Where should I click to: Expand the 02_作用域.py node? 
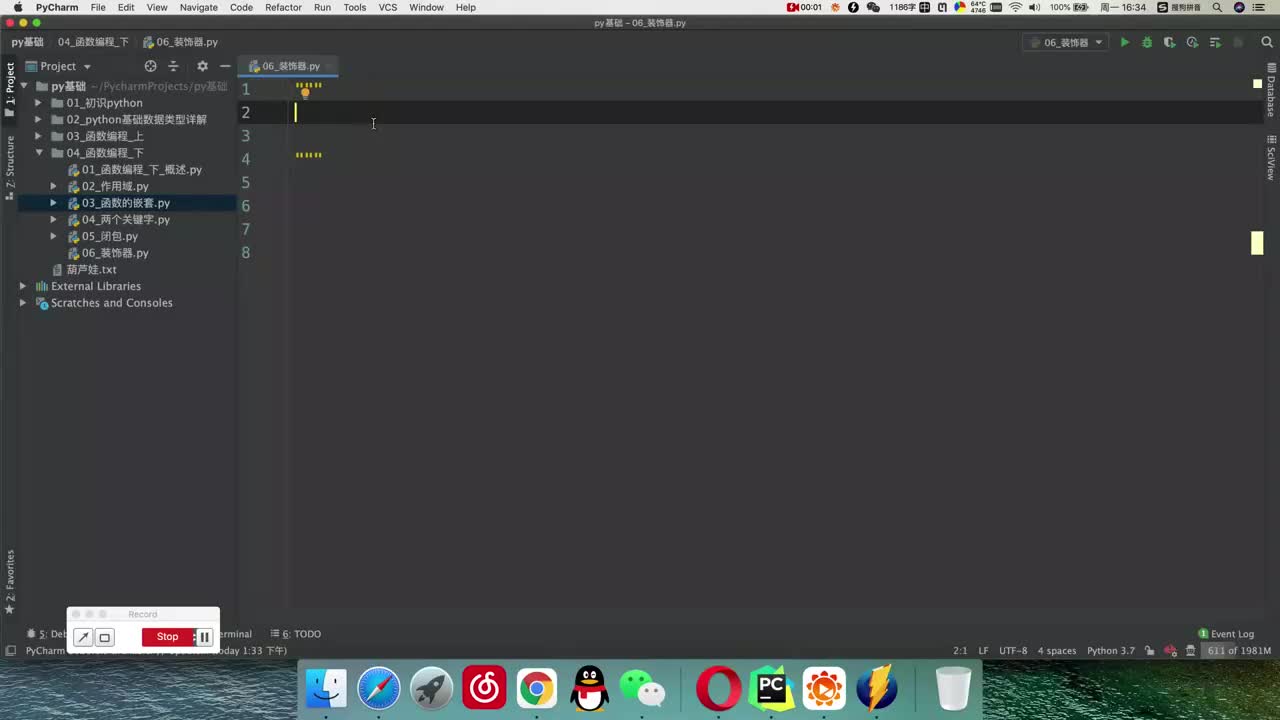54,186
